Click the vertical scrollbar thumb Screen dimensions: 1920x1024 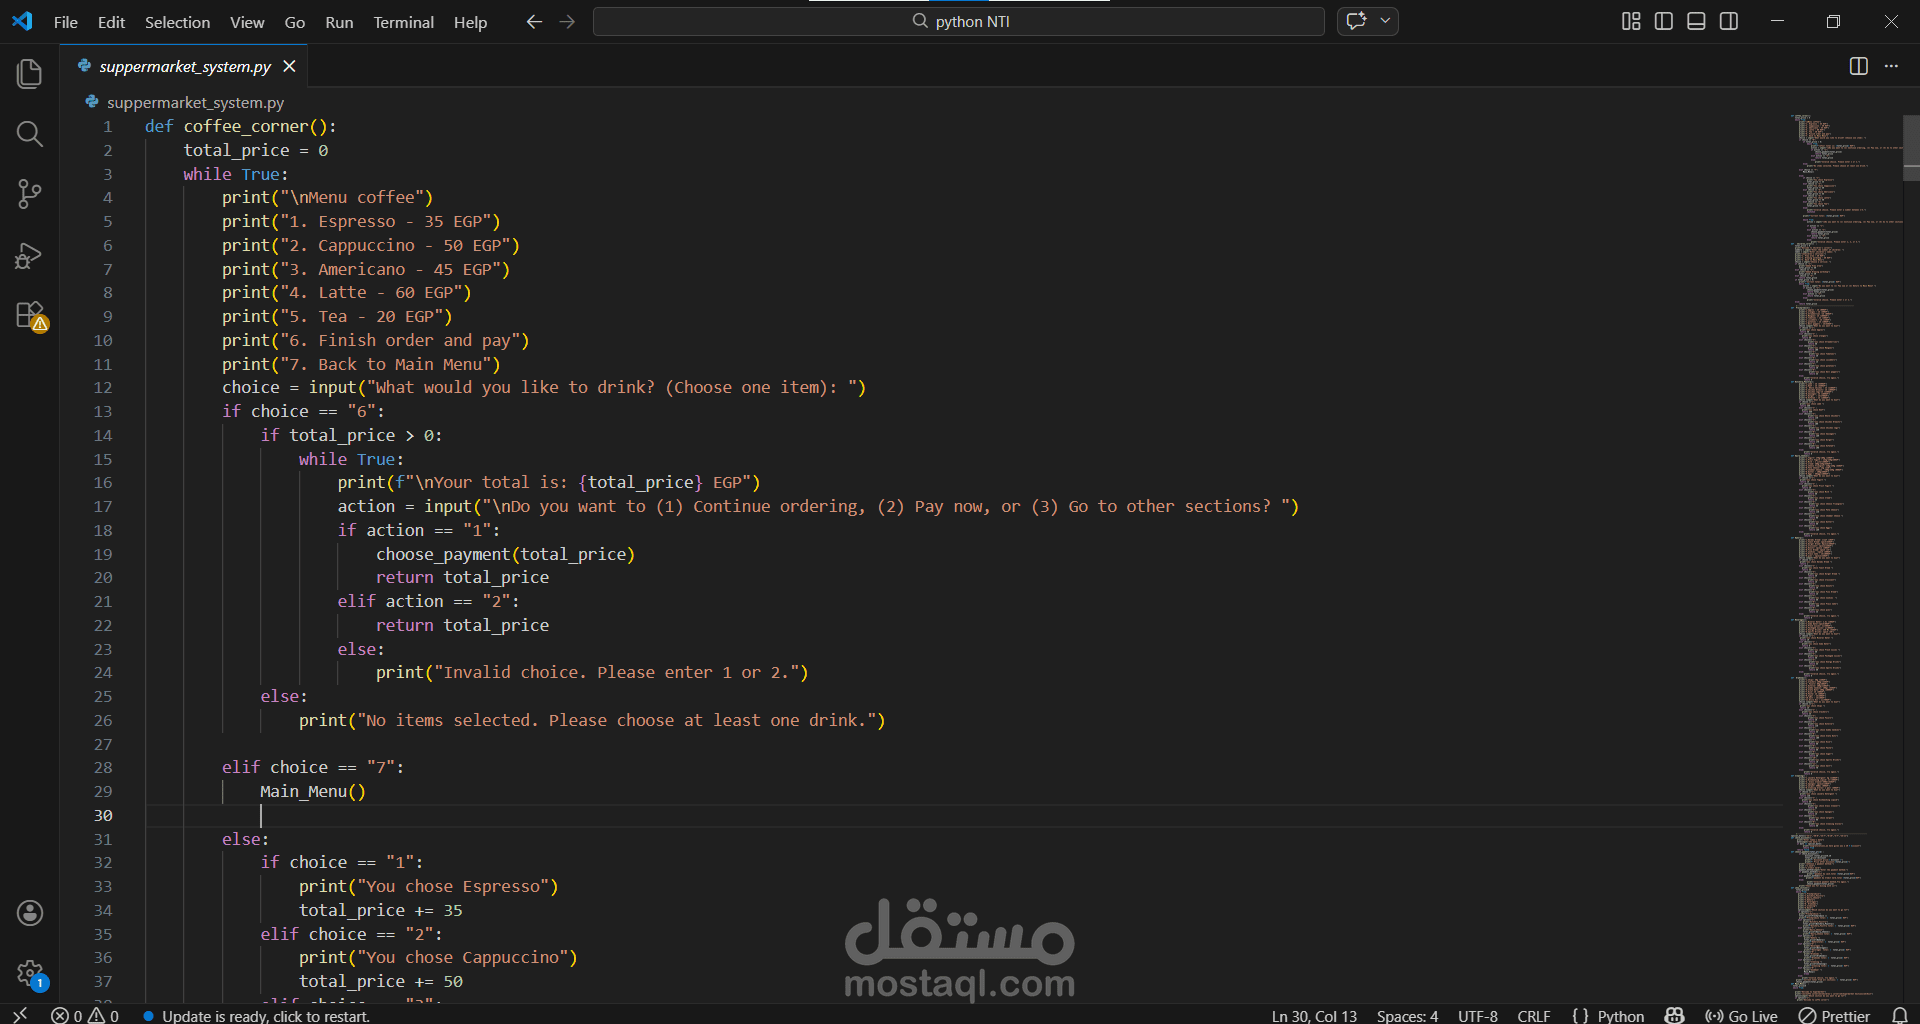(x=1911, y=147)
